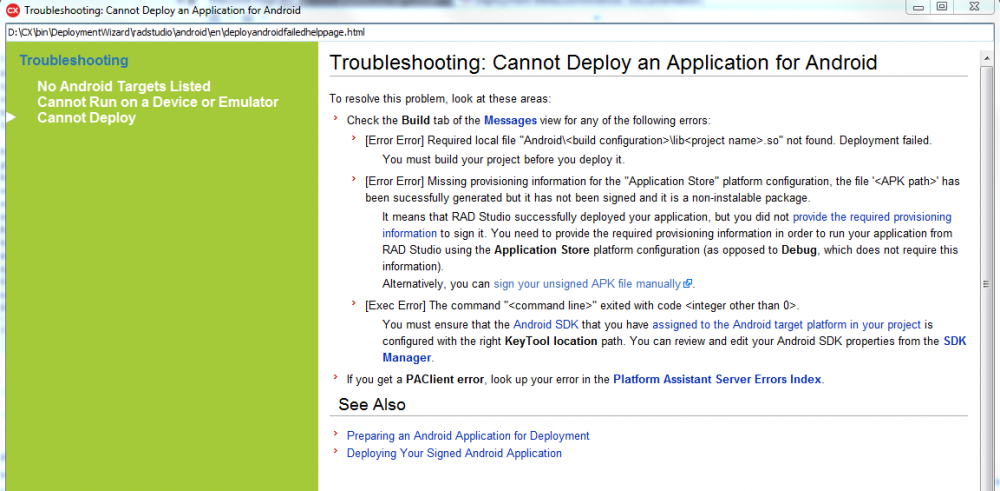Close the Troubleshooting window

coord(973,8)
